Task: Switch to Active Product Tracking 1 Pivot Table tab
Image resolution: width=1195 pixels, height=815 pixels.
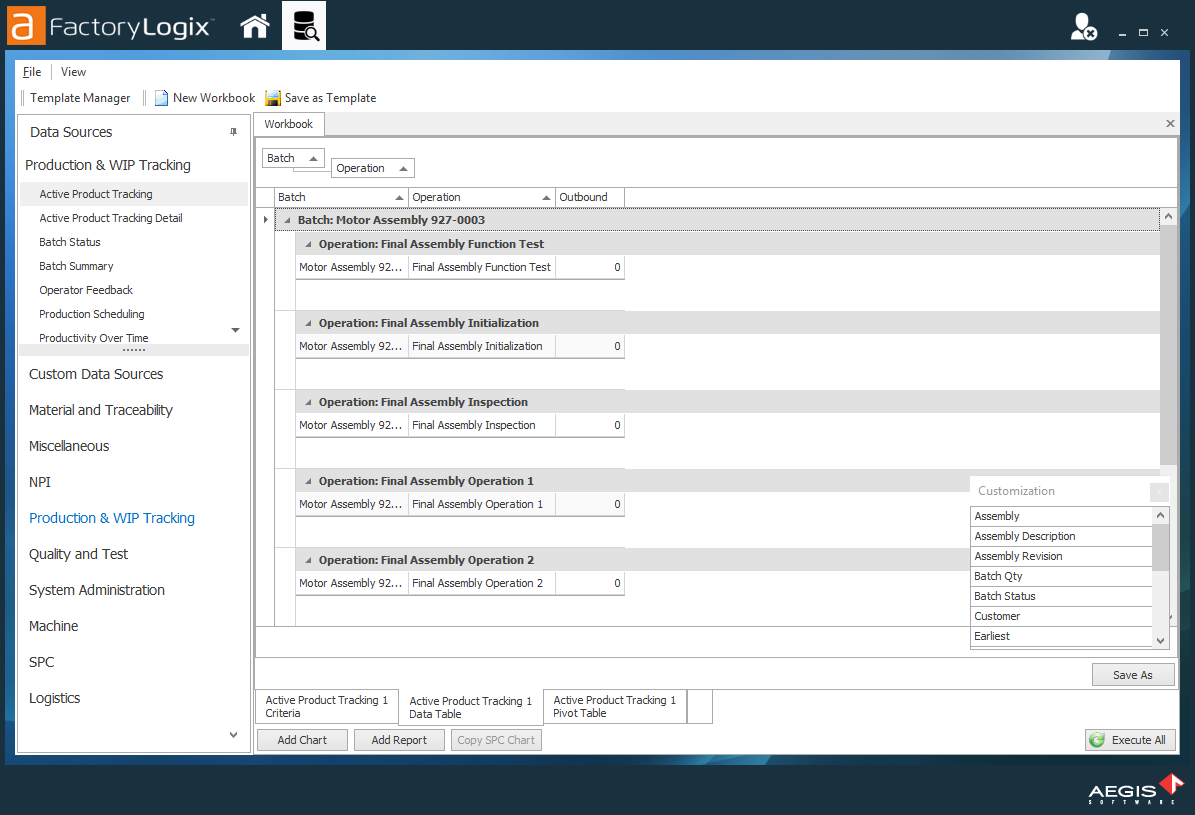Action: pos(614,707)
